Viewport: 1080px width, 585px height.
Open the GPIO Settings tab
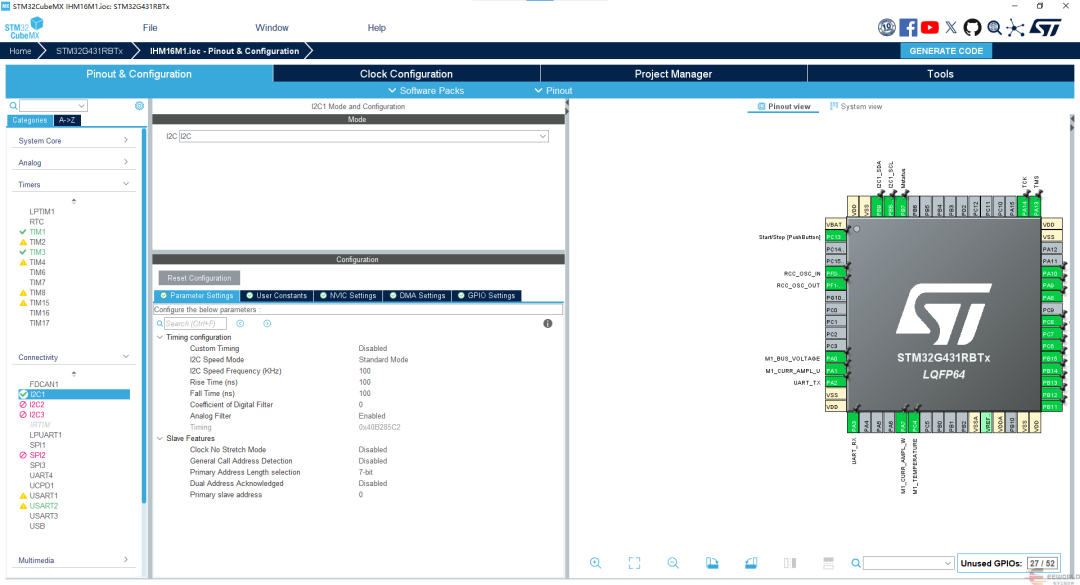coord(486,296)
